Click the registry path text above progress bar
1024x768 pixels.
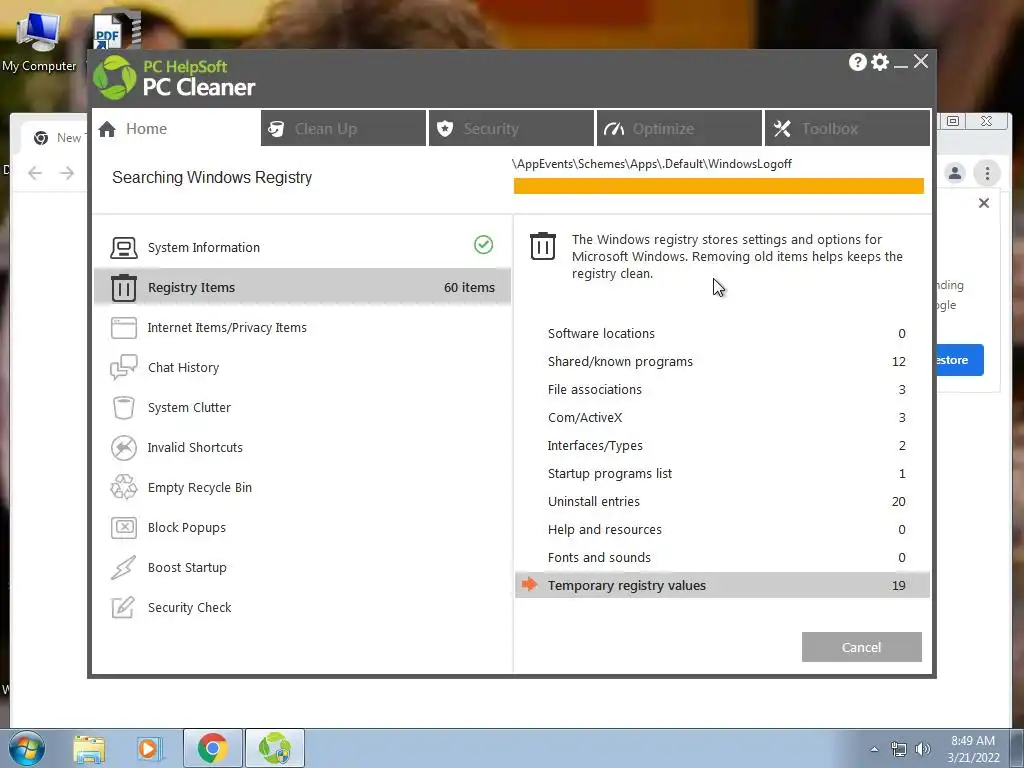click(652, 164)
